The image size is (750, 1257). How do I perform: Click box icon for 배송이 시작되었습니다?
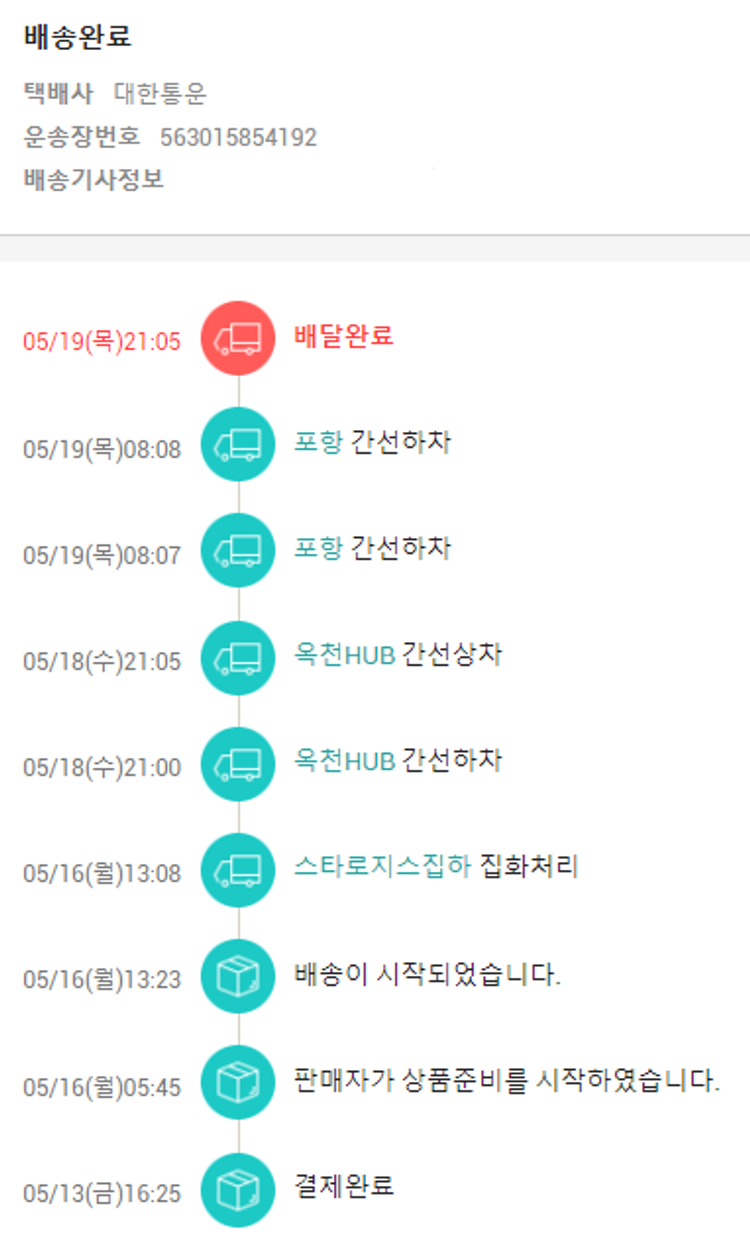point(238,977)
